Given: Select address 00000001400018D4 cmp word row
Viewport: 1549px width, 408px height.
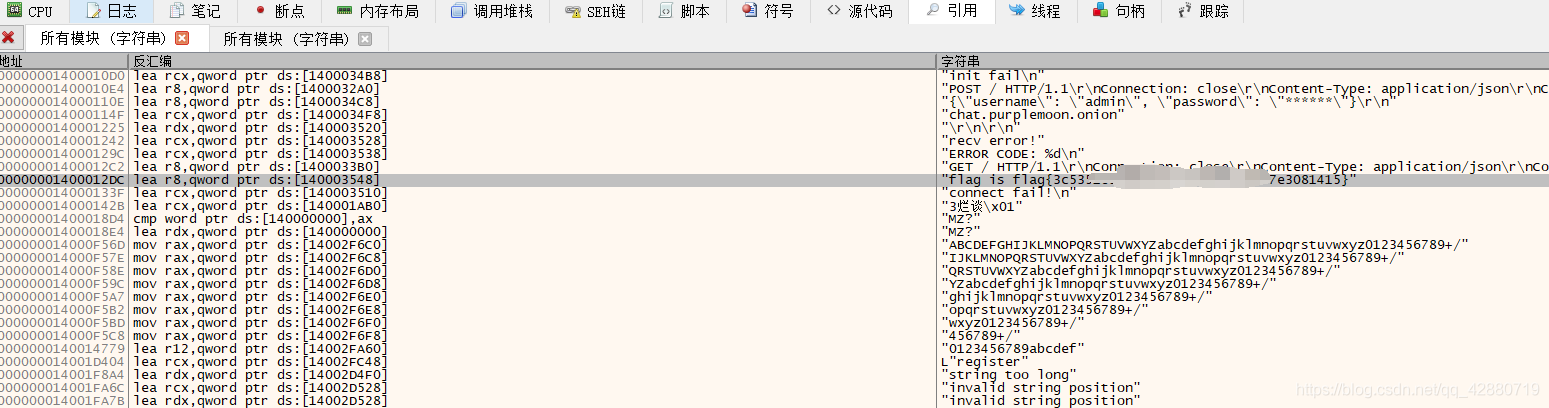Looking at the screenshot, I should (x=774, y=218).
